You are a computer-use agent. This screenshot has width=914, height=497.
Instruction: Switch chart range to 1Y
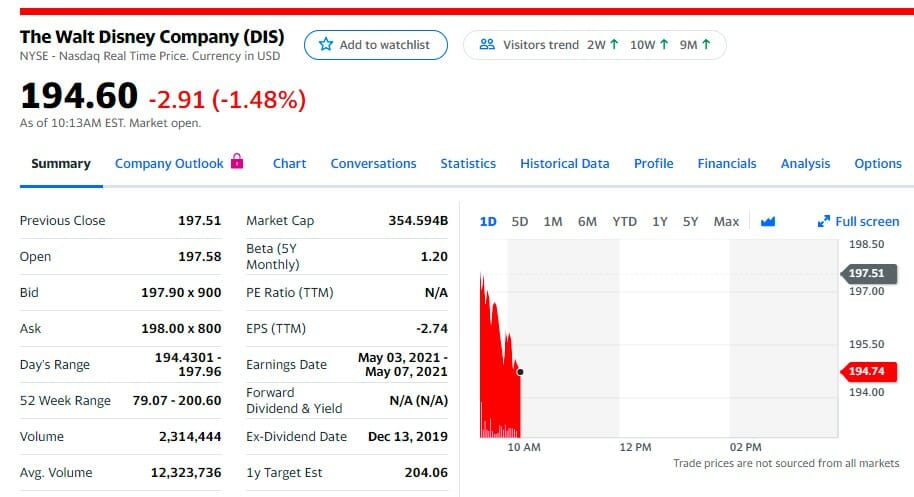660,221
